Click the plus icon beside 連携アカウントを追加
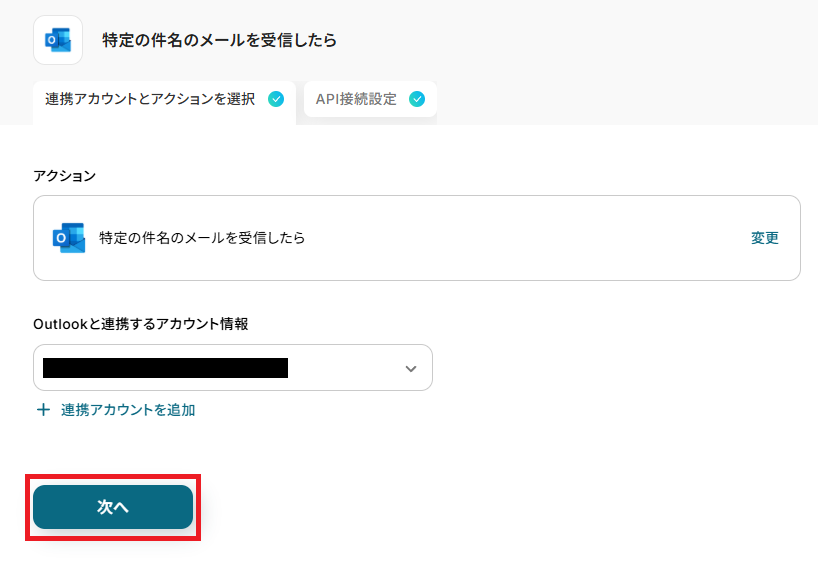 pyautogui.click(x=43, y=410)
